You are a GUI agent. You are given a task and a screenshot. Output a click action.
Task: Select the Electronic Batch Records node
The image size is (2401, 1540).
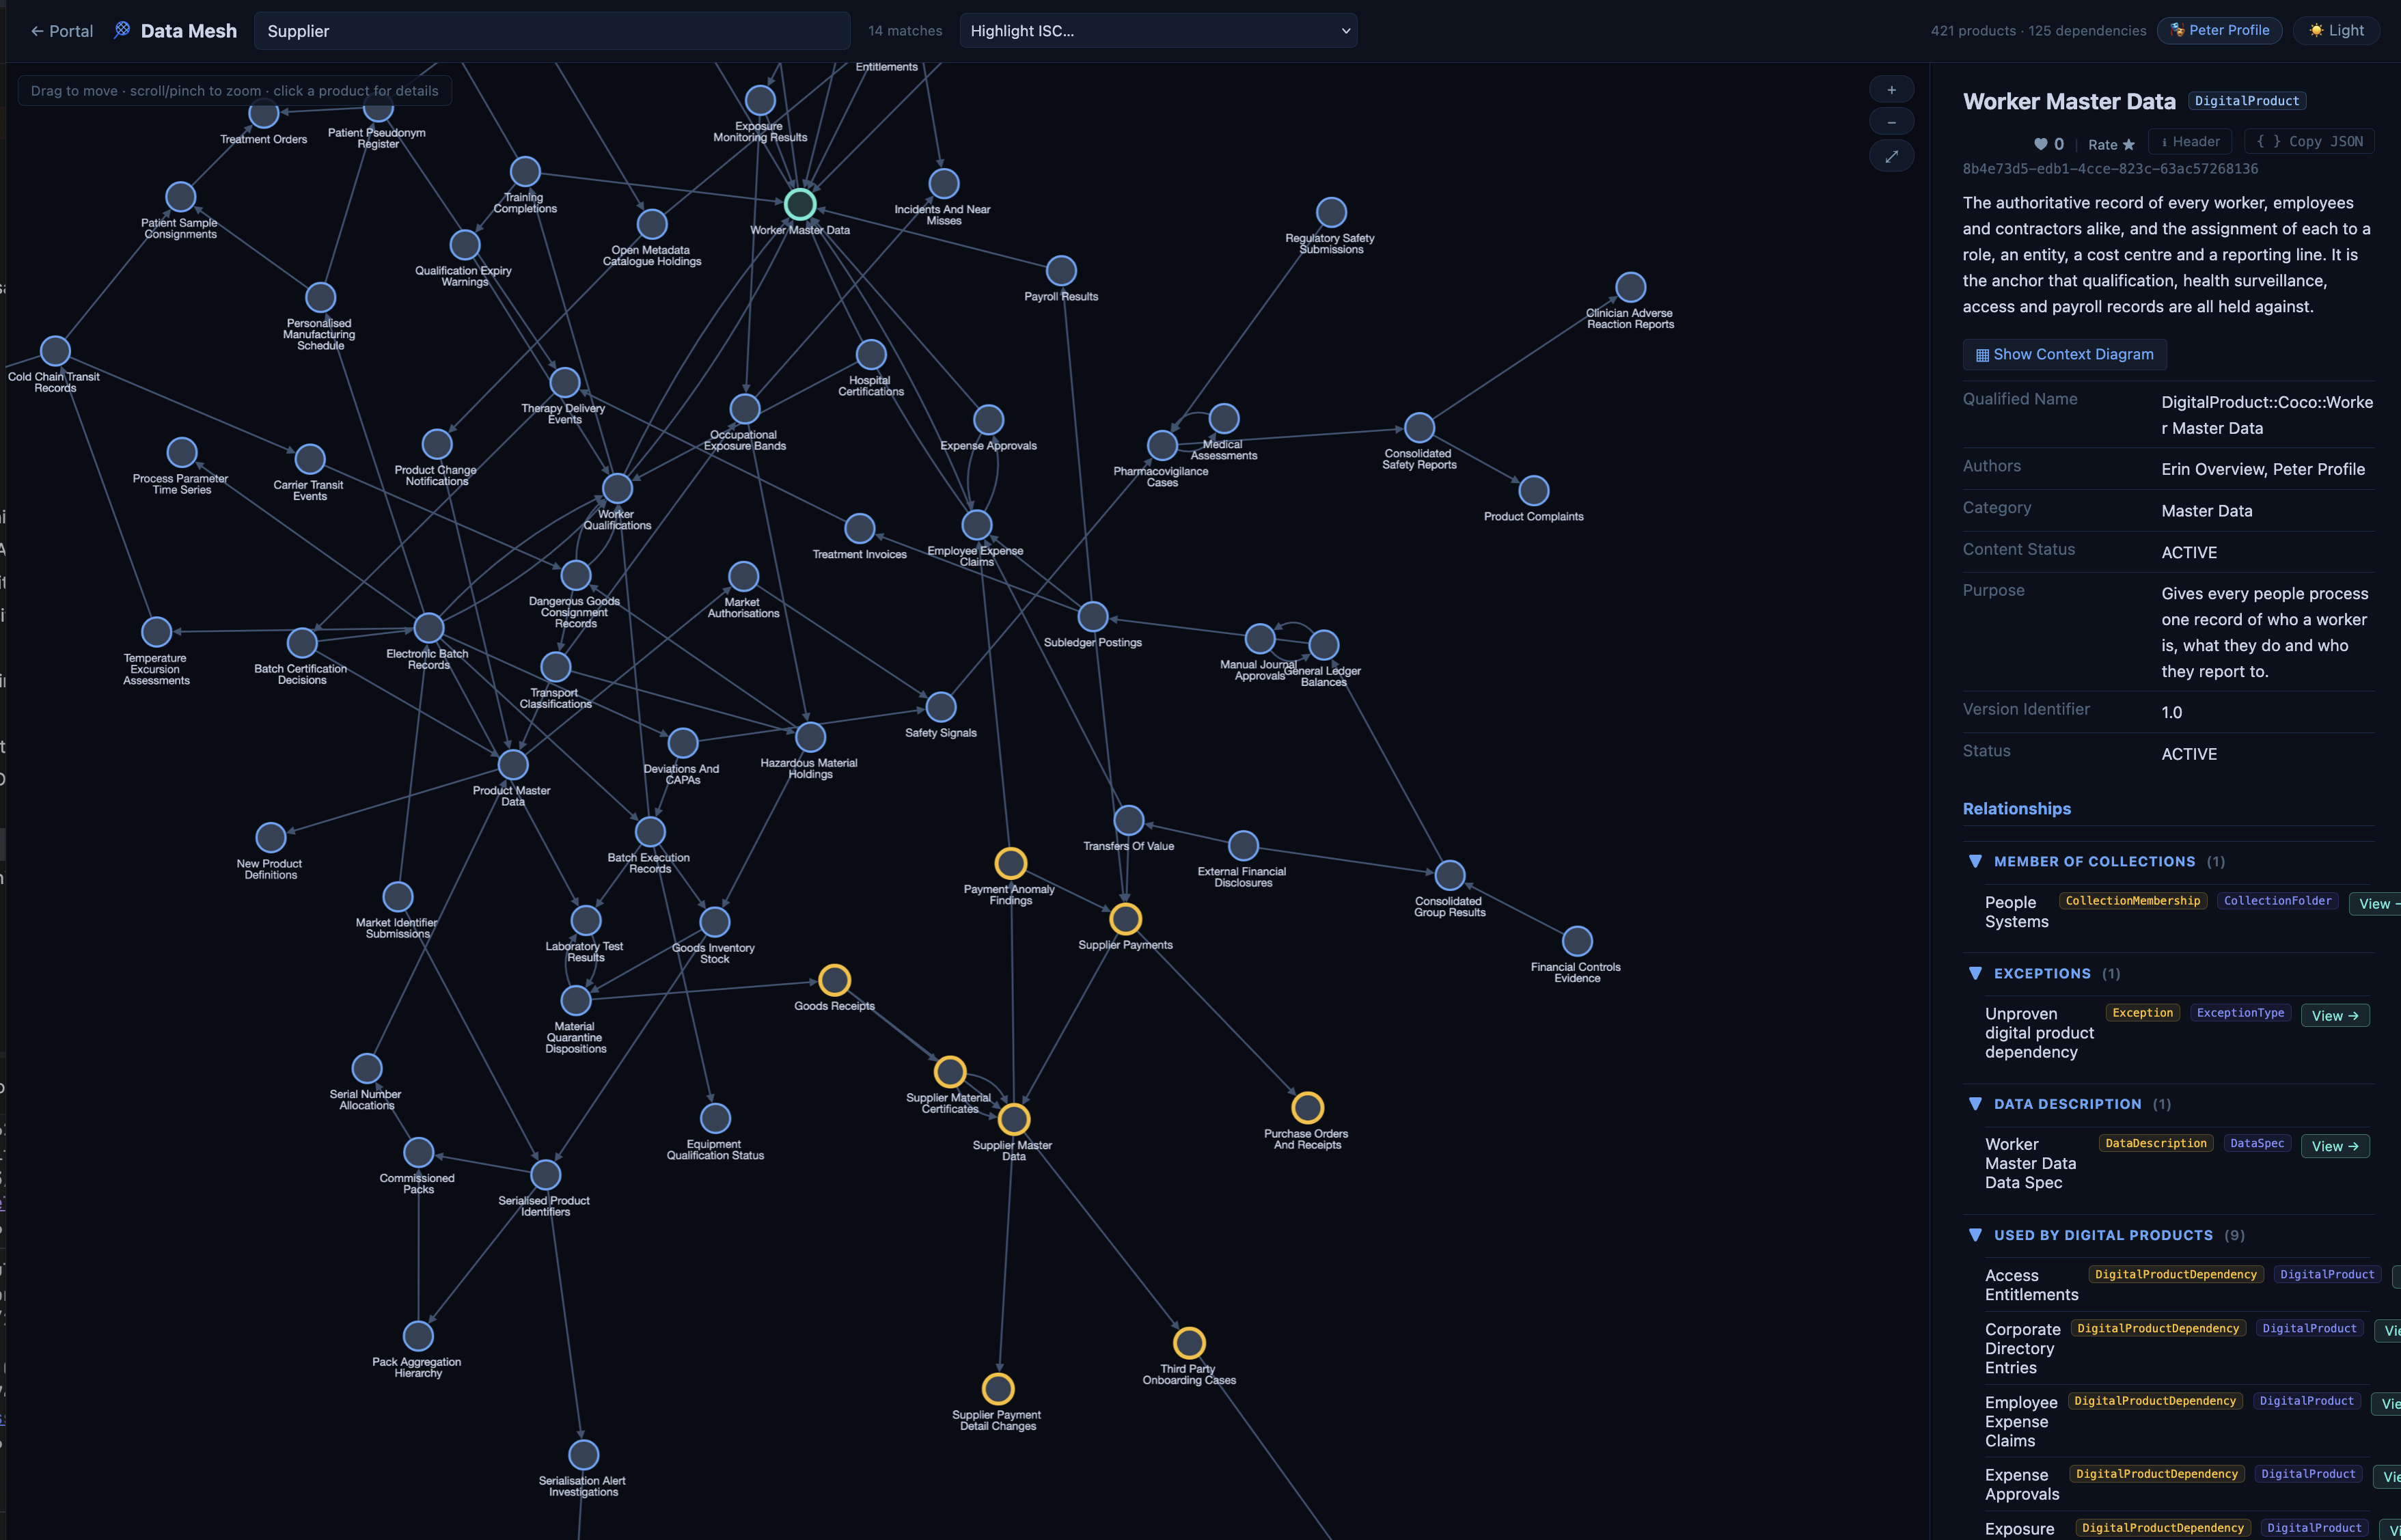pos(429,628)
